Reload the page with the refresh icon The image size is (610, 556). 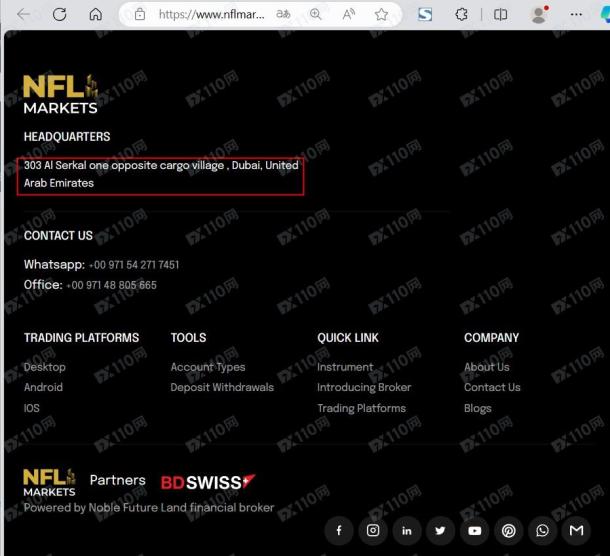point(60,14)
